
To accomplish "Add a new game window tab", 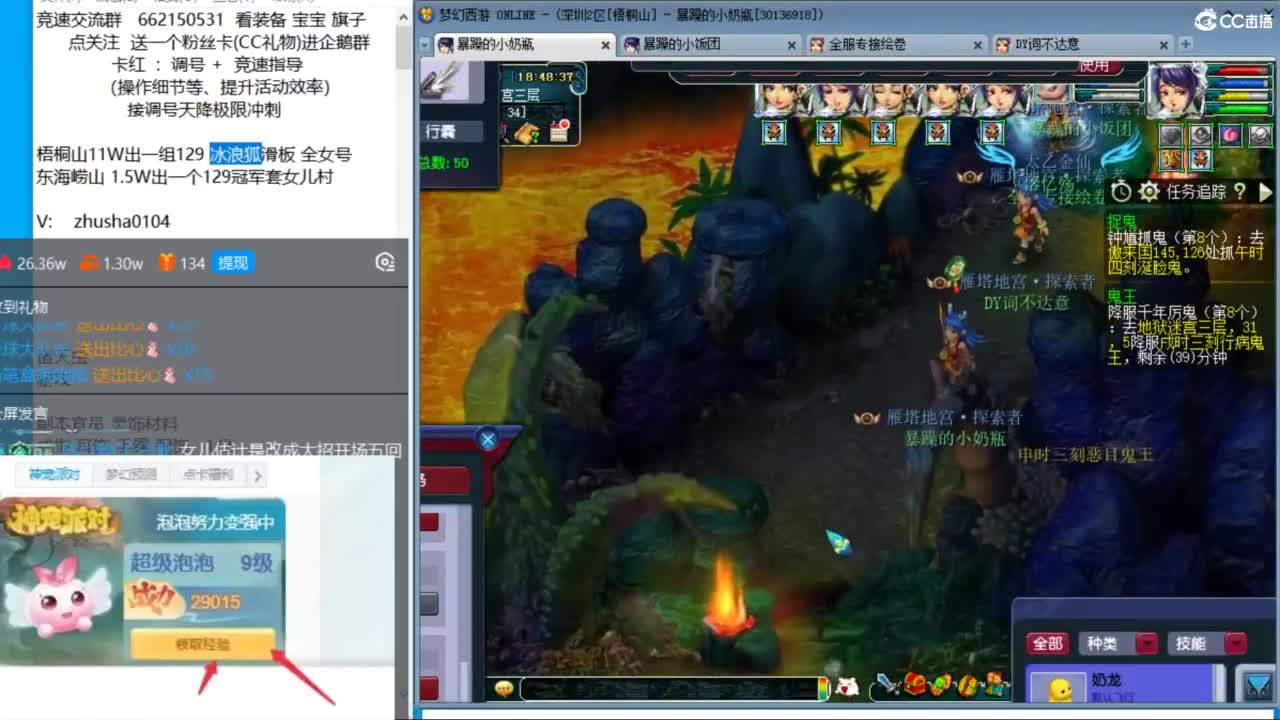I will tap(1185, 44).
